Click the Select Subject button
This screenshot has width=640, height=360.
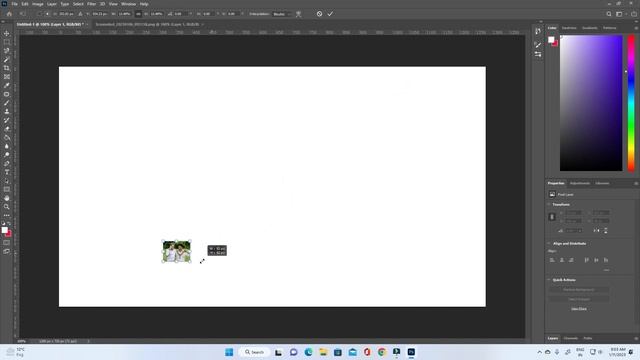[579, 299]
